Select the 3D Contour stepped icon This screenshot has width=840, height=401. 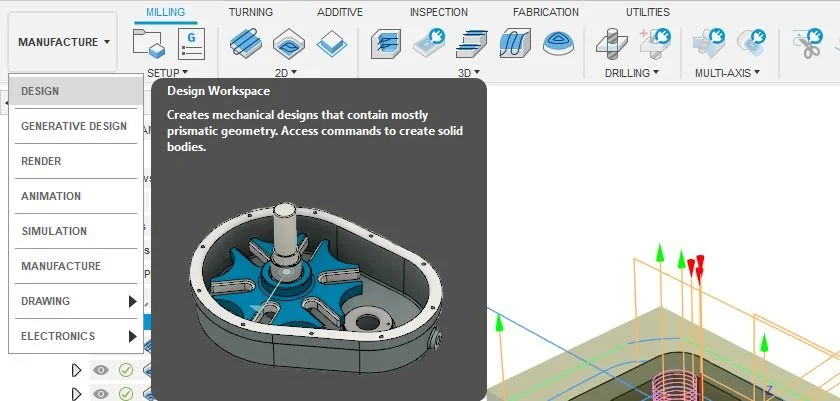(472, 43)
